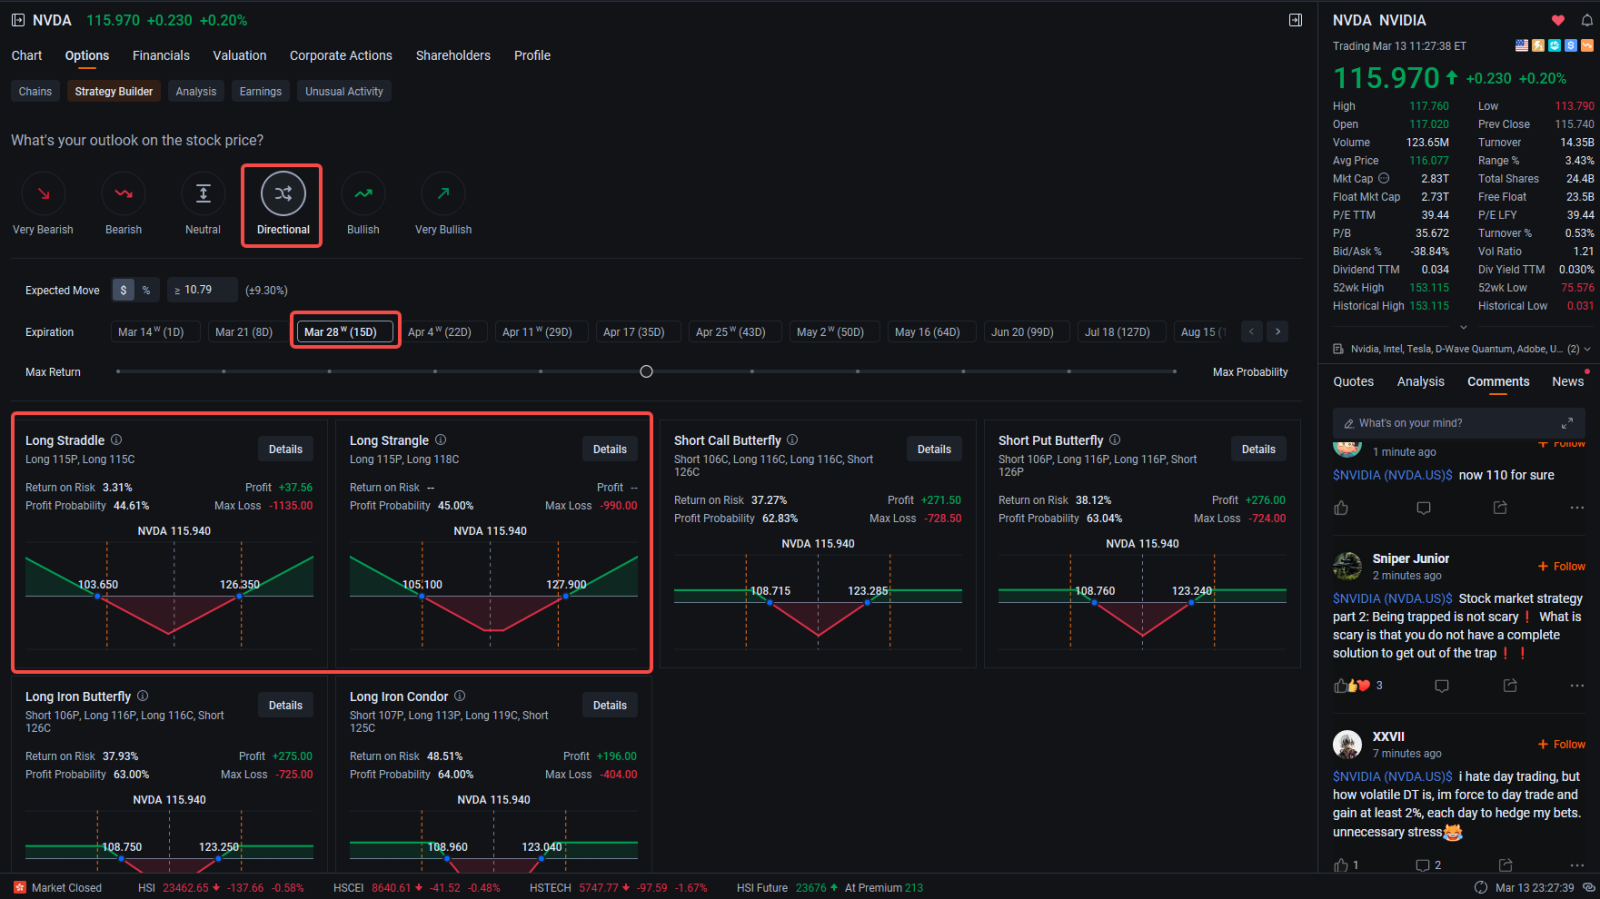Like Sniper Junior's comment

(1340, 686)
